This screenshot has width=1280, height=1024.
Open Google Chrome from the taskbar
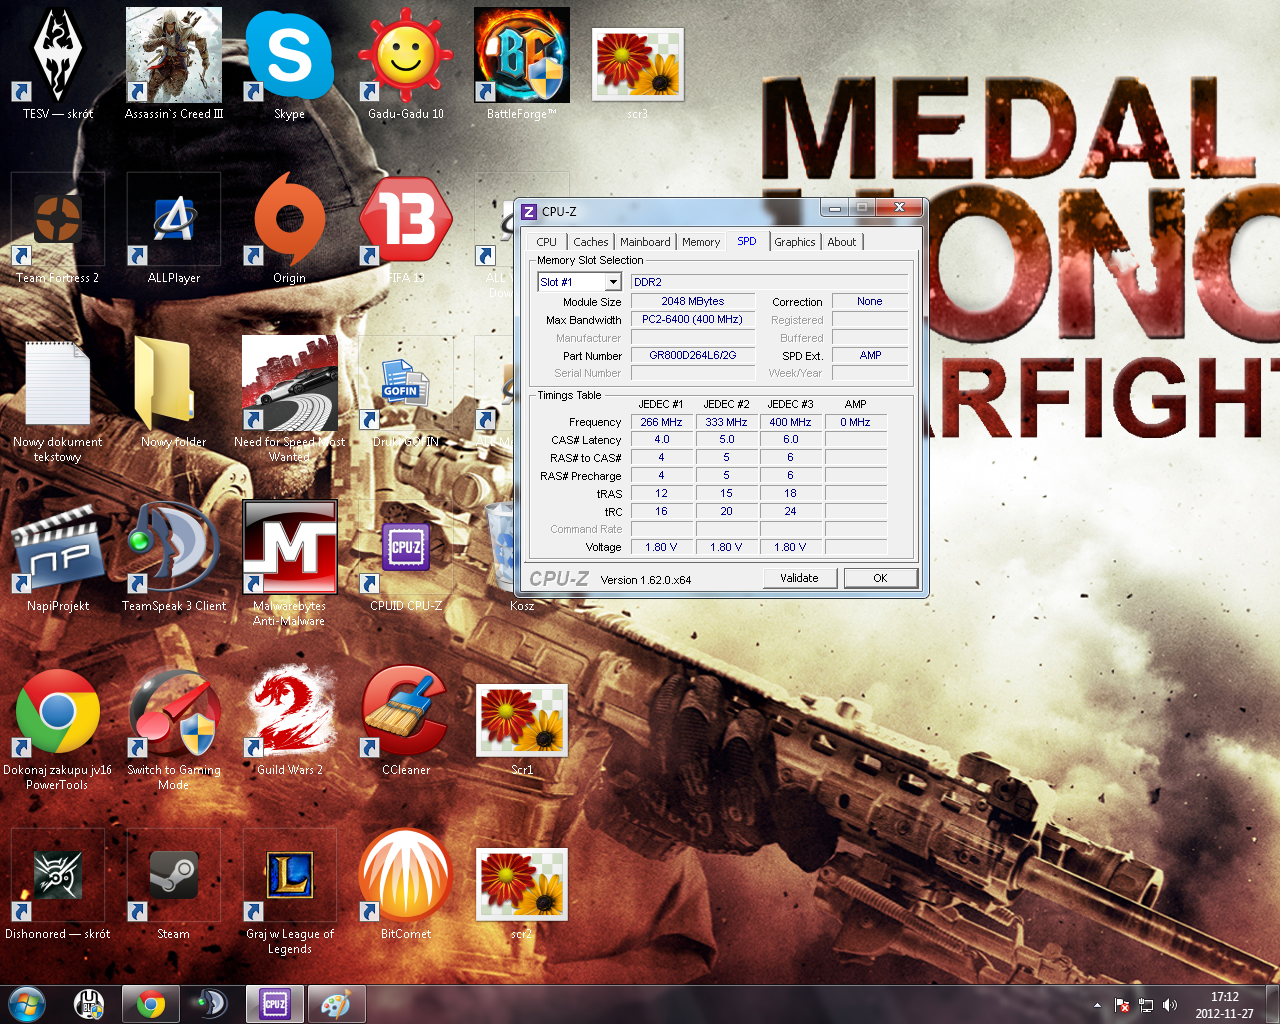(151, 1004)
